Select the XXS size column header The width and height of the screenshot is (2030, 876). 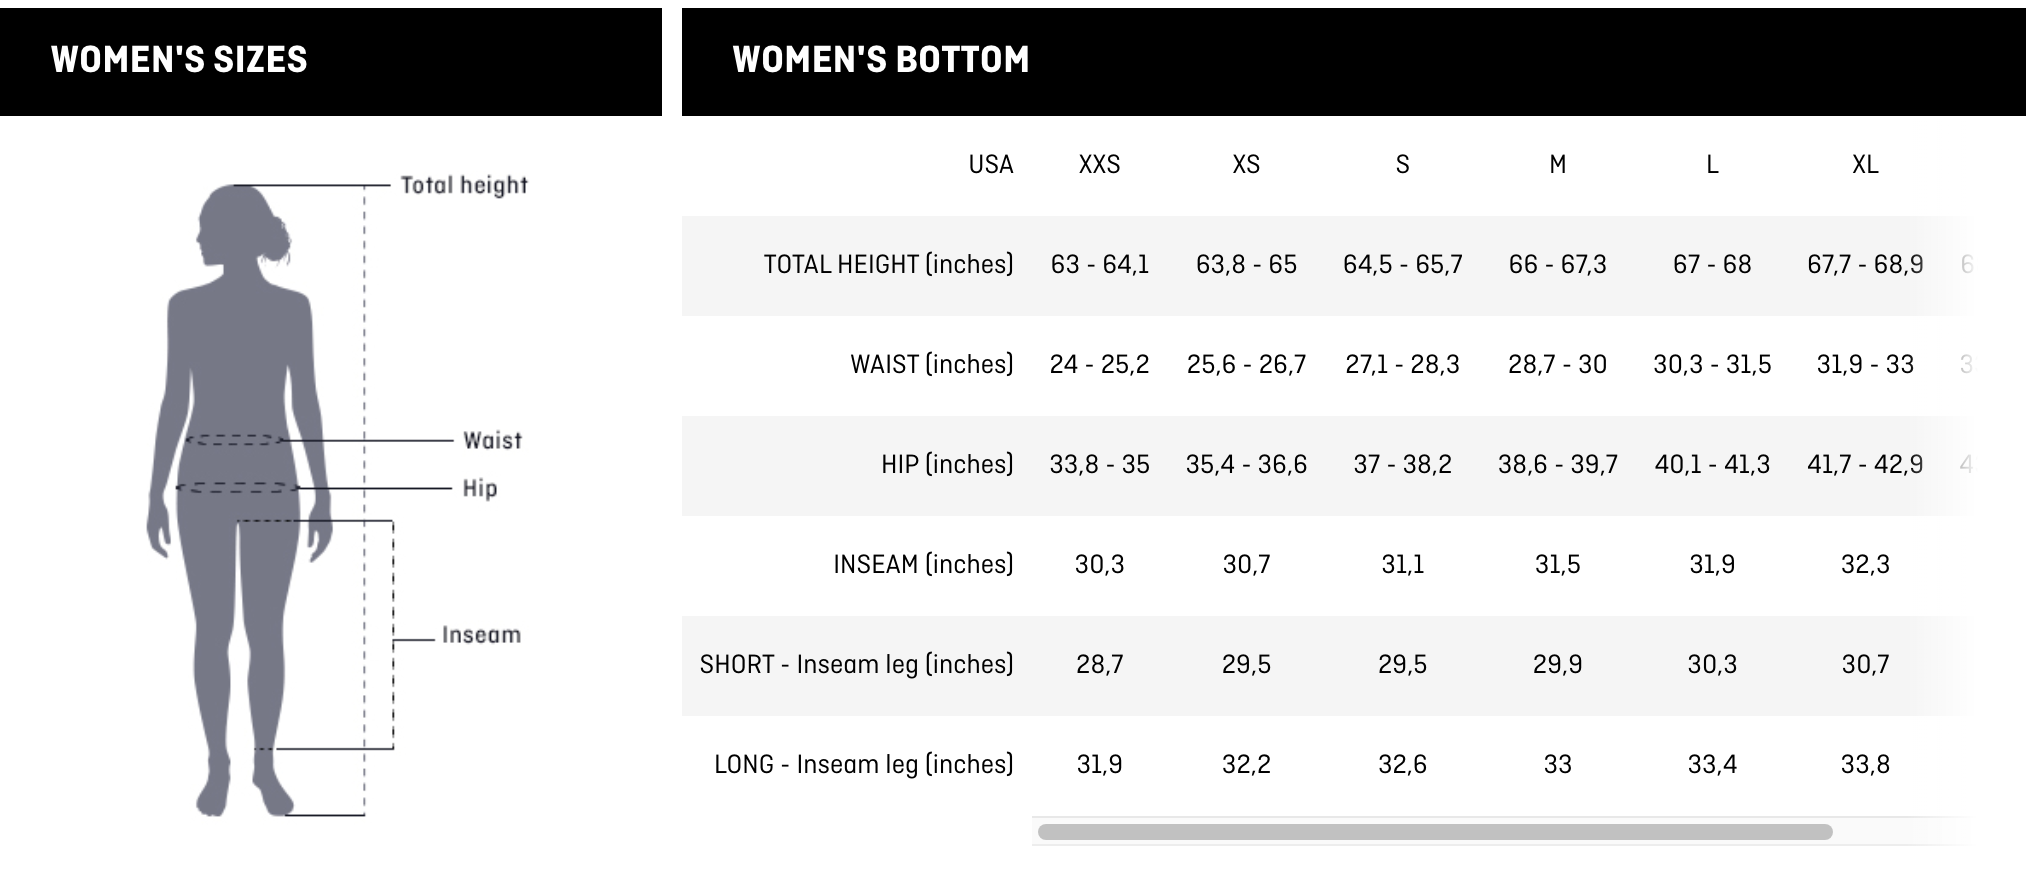tap(1099, 165)
